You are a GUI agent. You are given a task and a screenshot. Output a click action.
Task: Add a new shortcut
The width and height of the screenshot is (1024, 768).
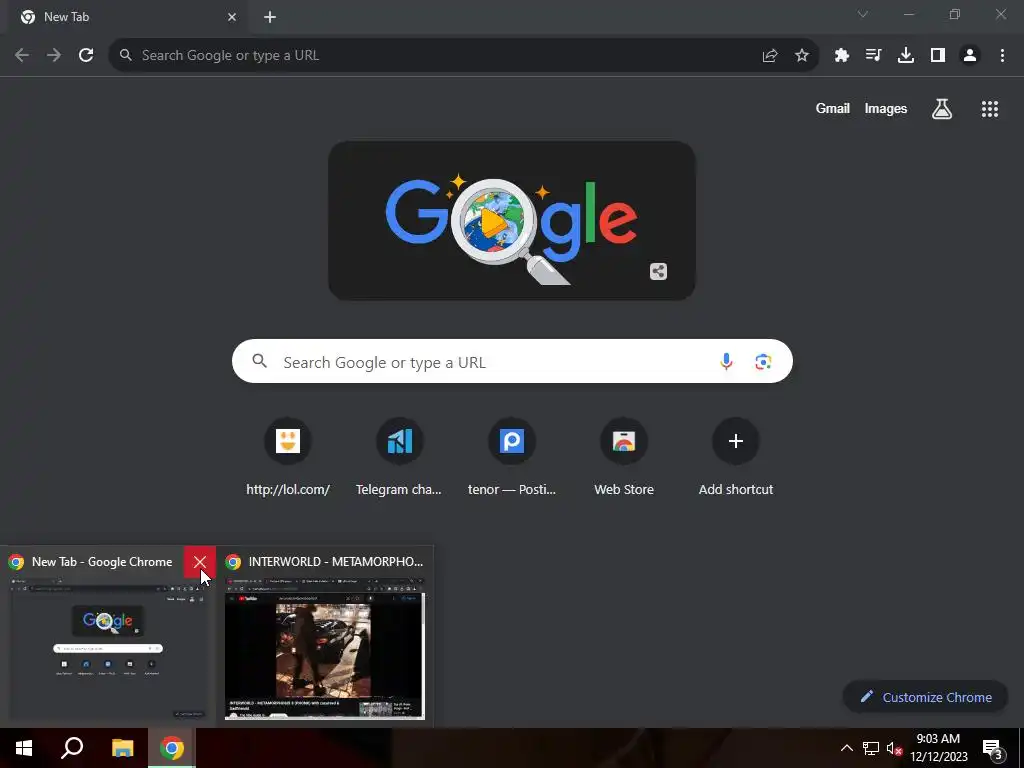tap(736, 457)
